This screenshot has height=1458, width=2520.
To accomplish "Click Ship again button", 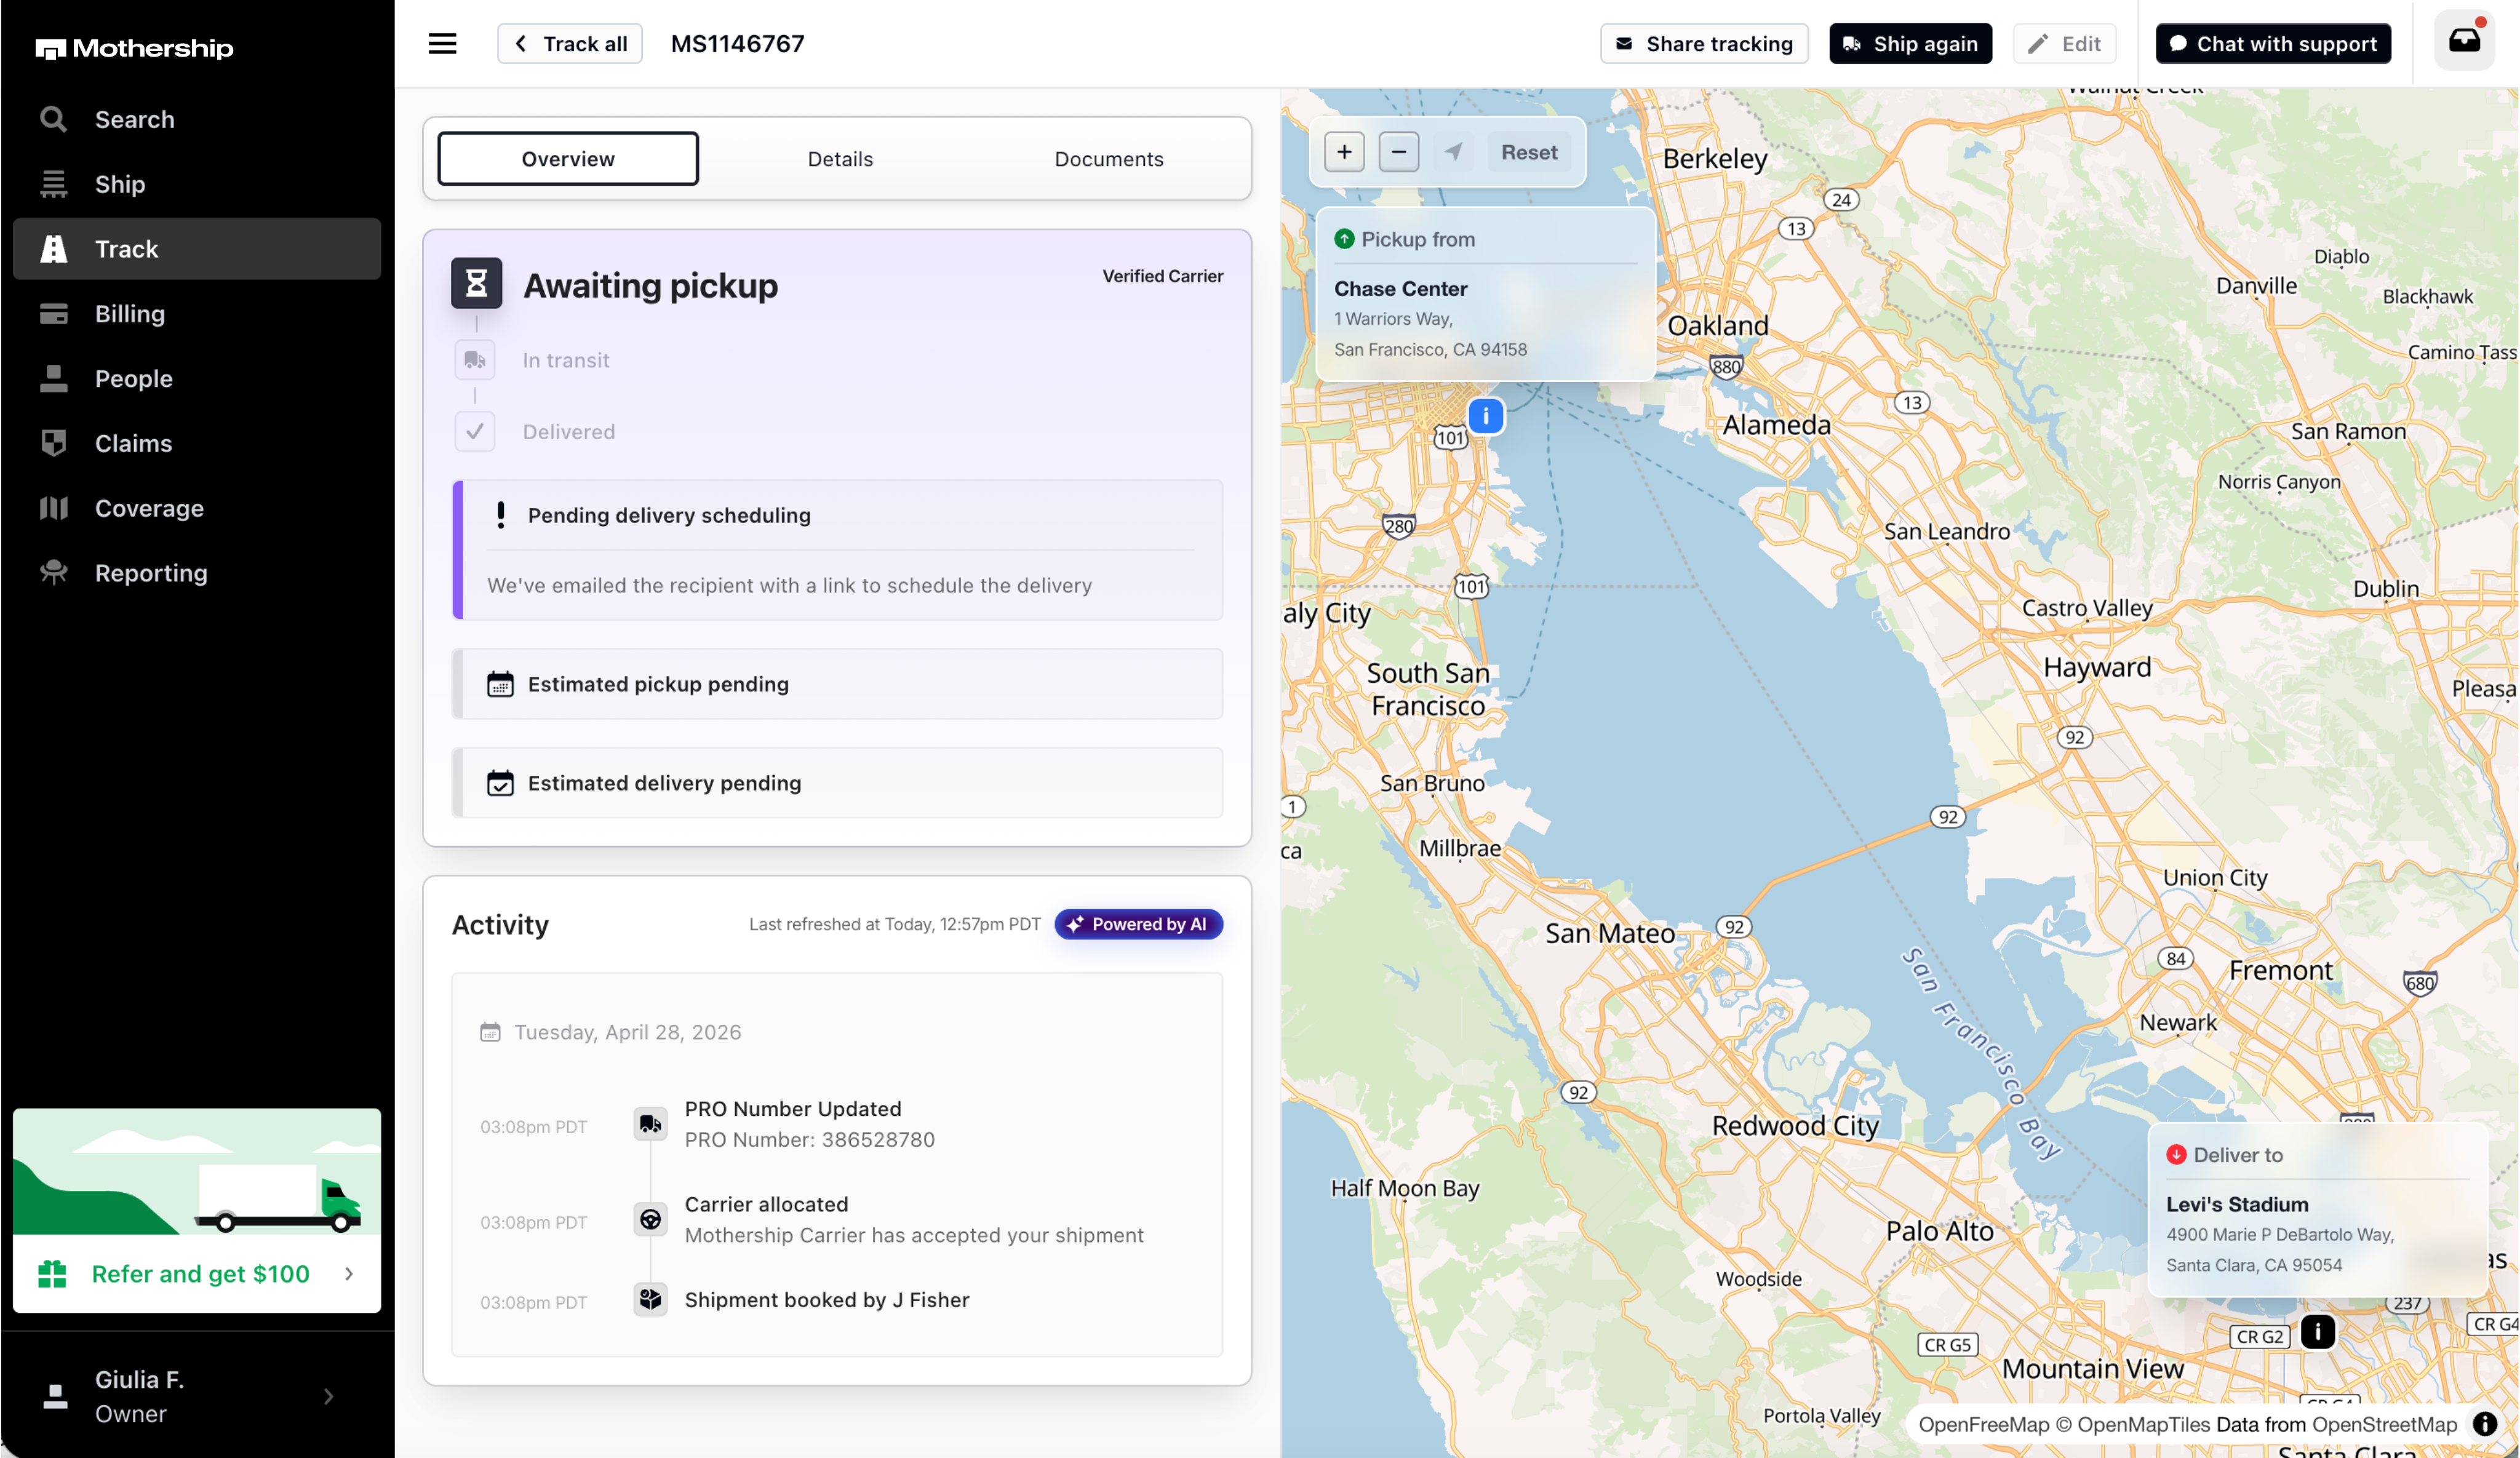I will pos(1910,43).
